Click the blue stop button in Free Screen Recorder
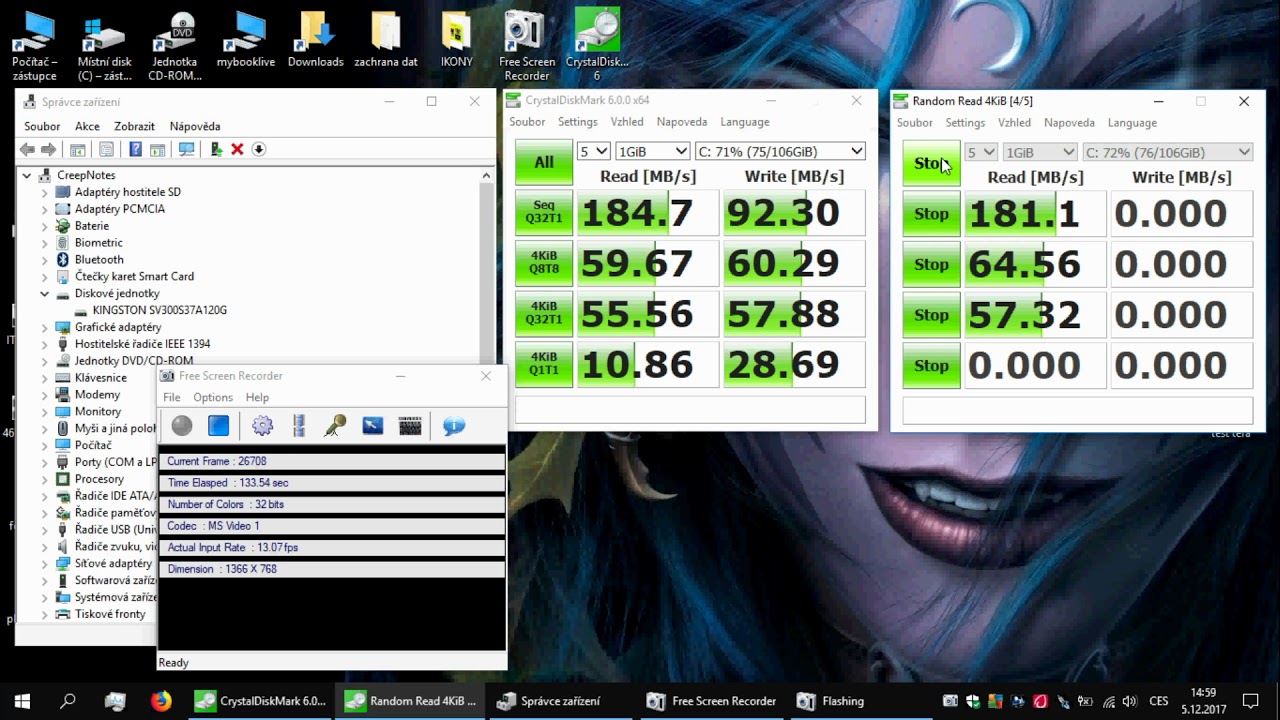Image resolution: width=1280 pixels, height=720 pixels. 219,426
